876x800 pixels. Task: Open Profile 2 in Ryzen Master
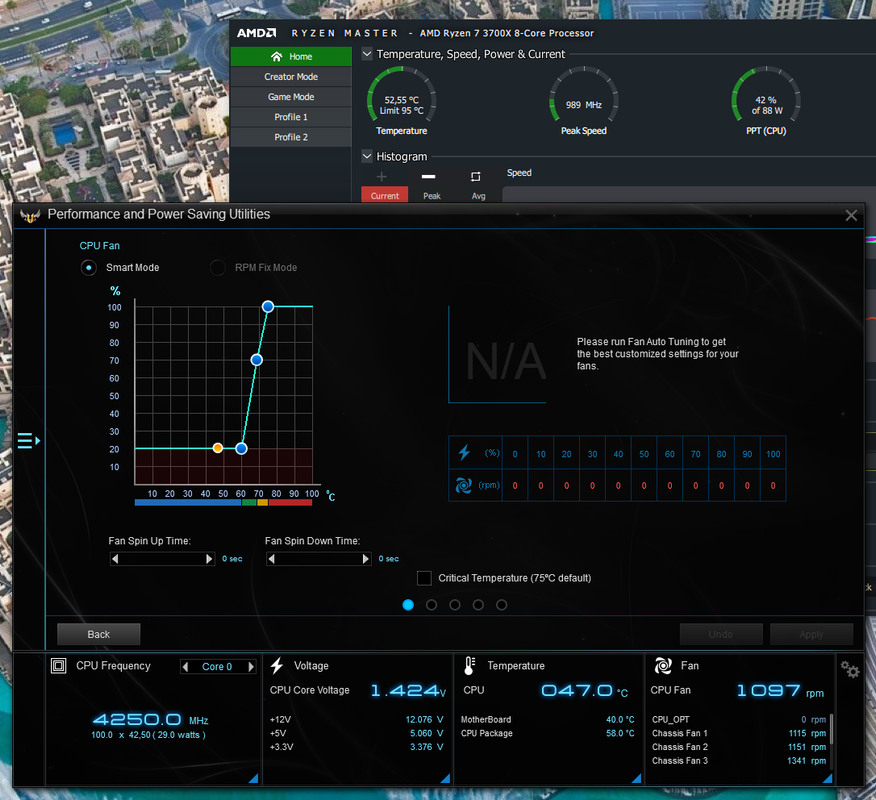point(291,137)
